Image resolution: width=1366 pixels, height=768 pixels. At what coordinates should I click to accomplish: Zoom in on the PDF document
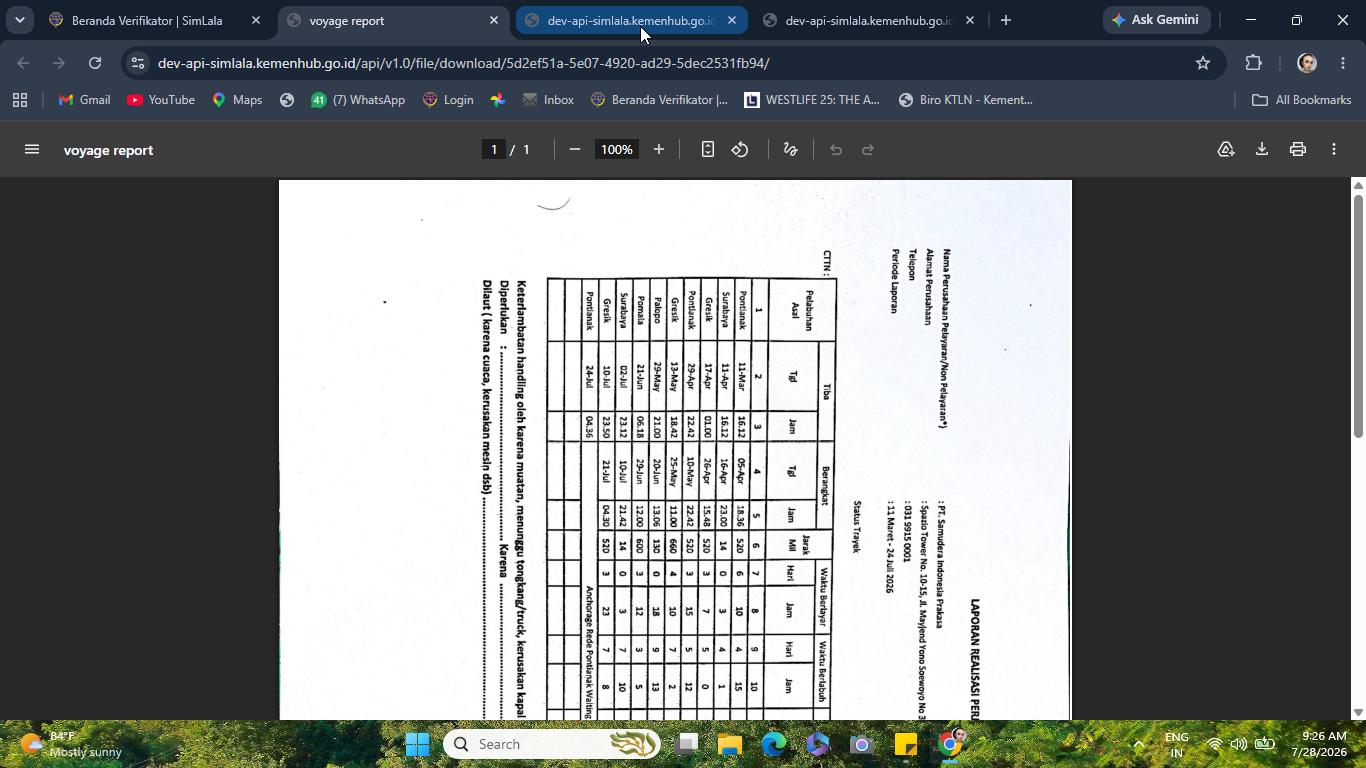click(659, 149)
